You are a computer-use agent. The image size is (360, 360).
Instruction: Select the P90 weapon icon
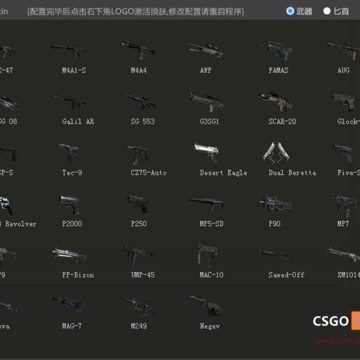276,204
